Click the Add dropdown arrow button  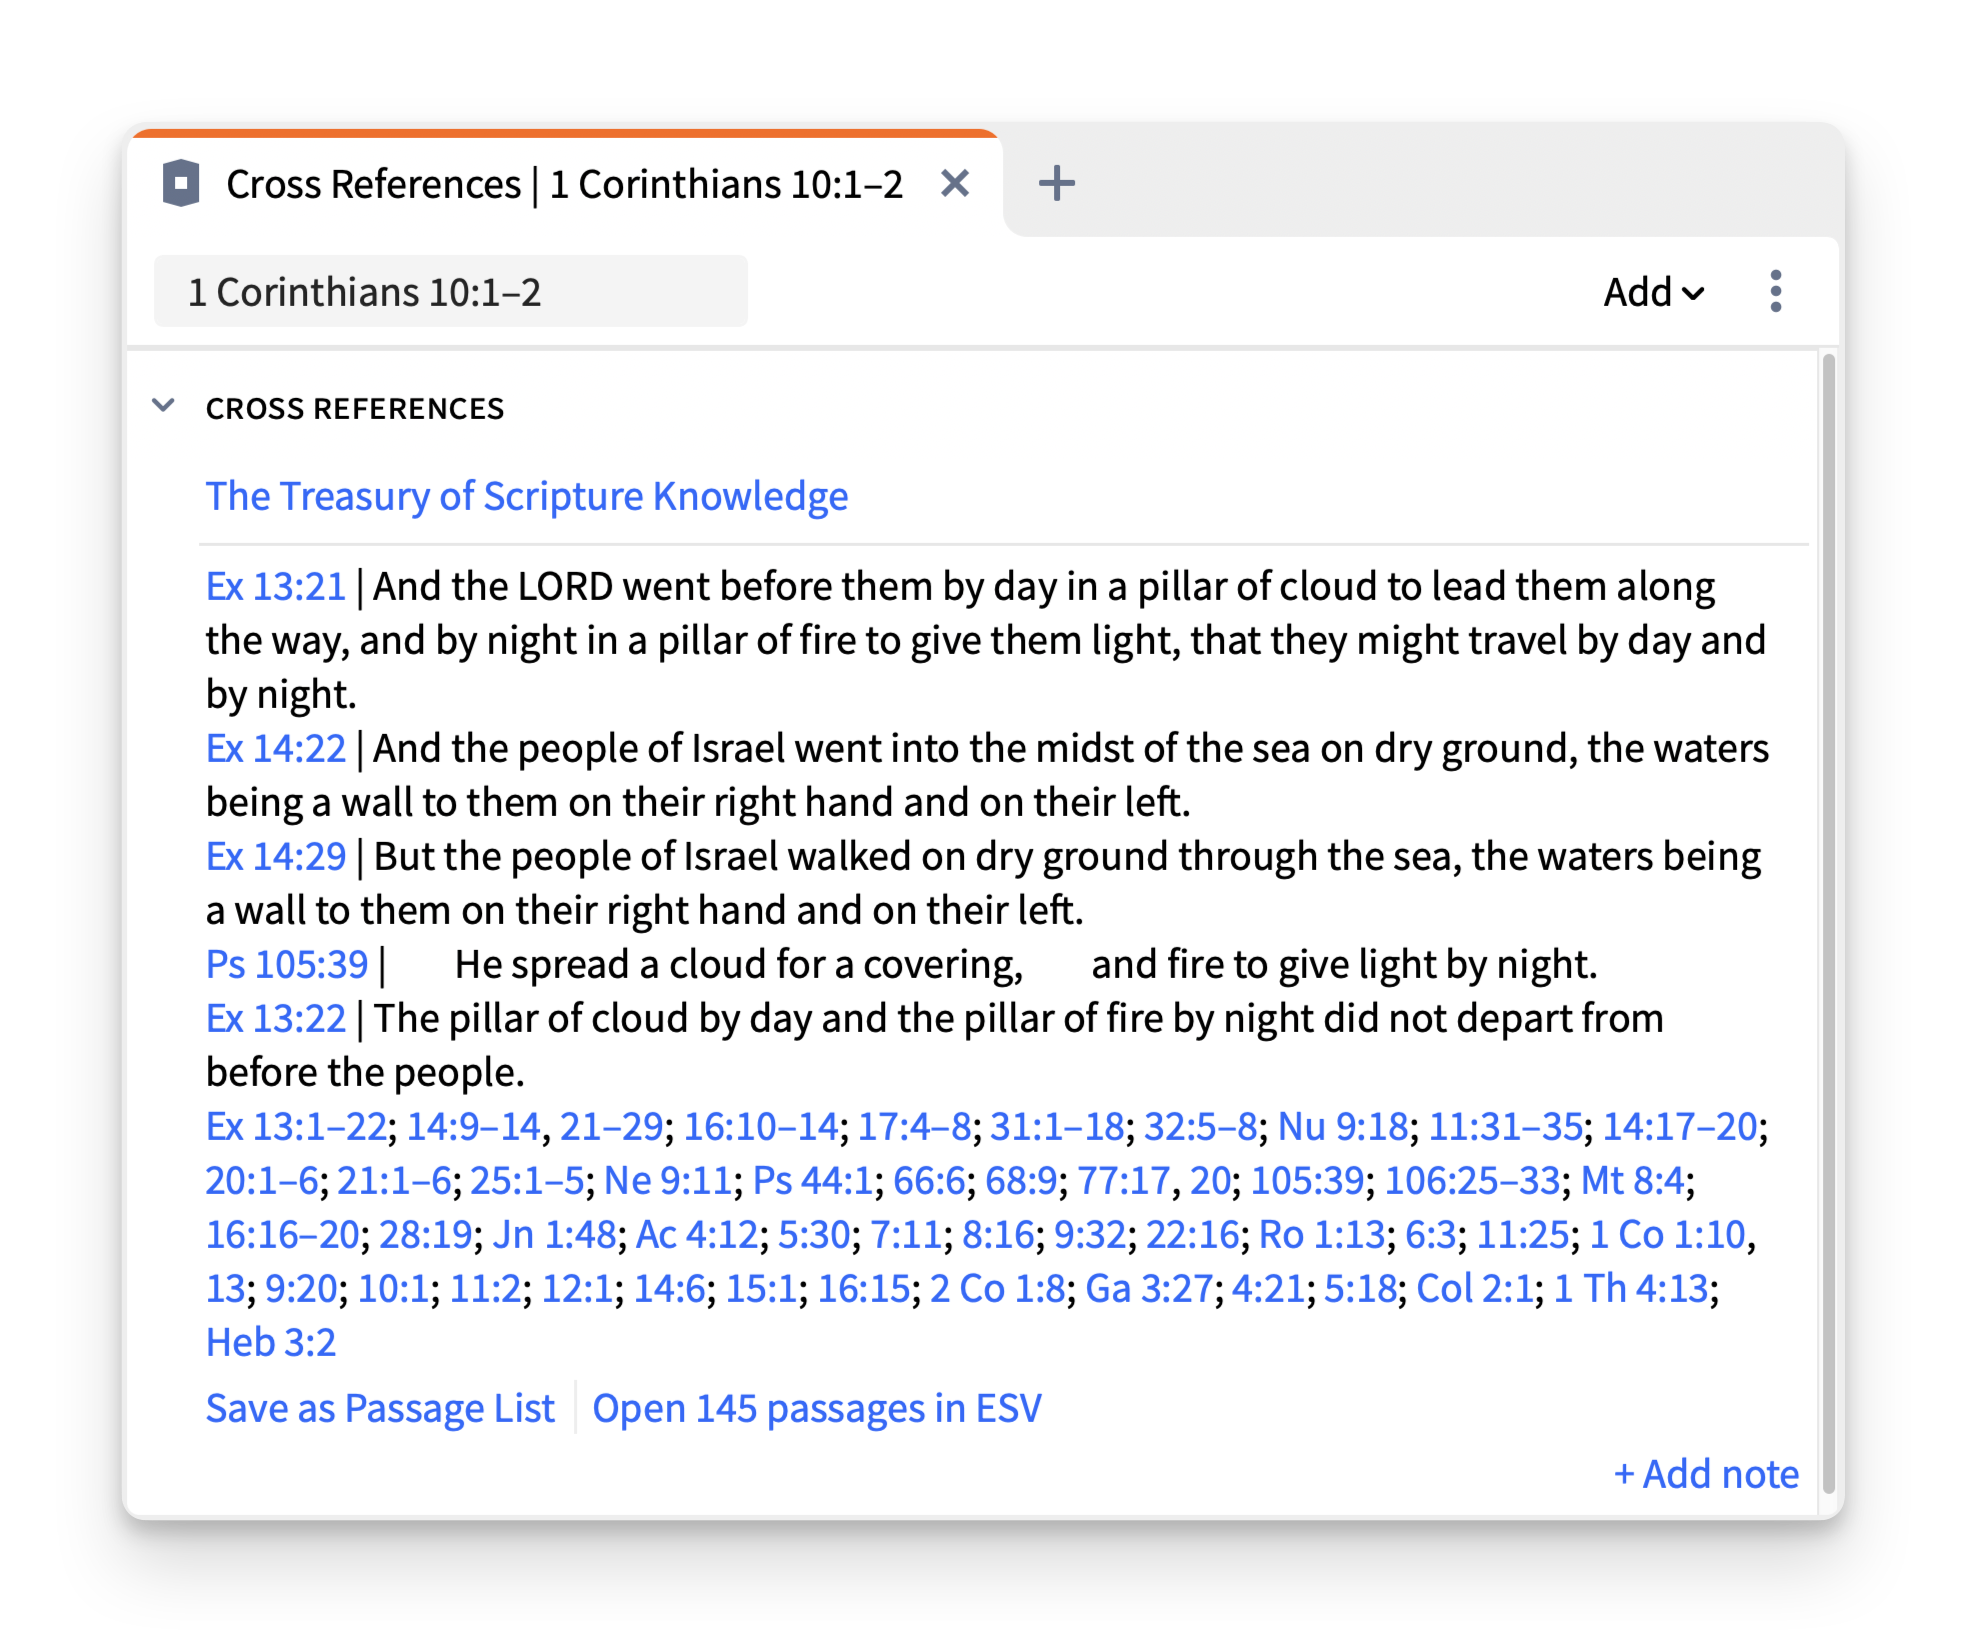[x=1648, y=292]
